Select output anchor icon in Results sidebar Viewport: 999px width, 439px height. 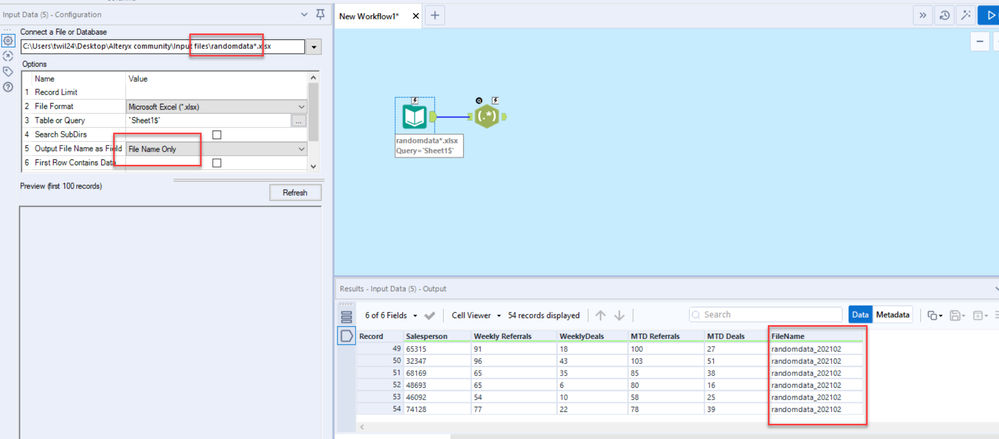(347, 336)
